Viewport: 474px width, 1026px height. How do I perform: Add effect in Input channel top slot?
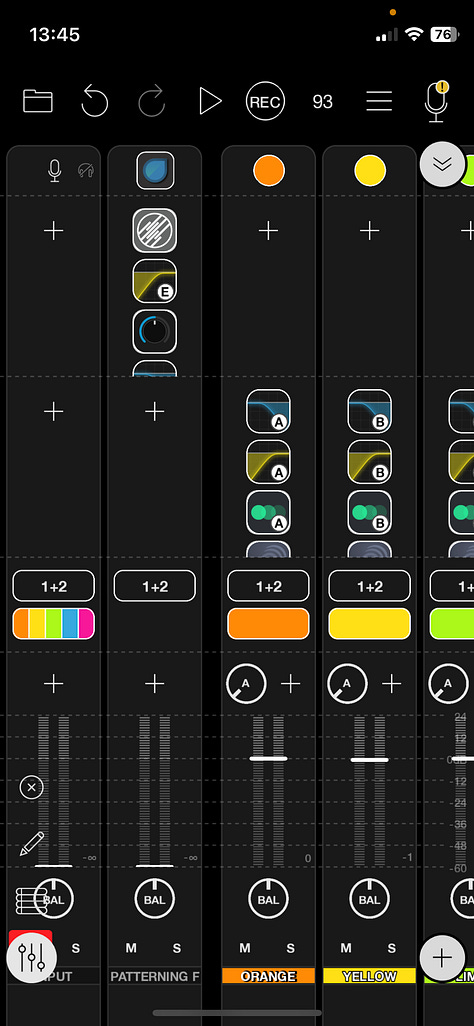[54, 230]
